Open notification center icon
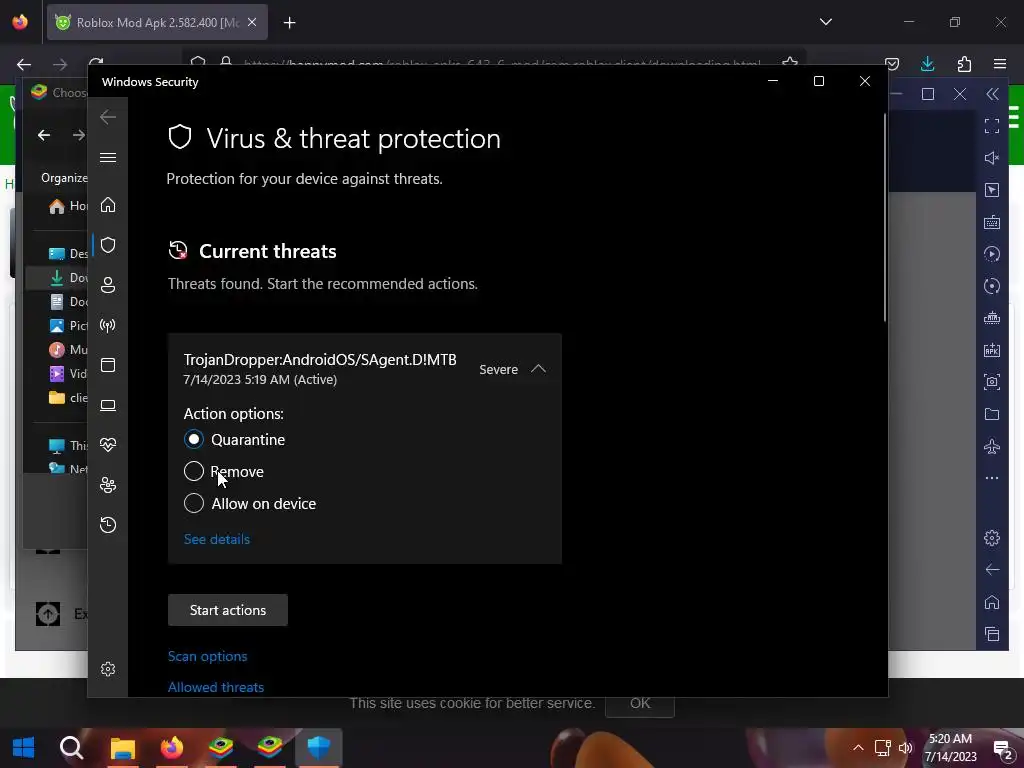The image size is (1024, 768). [1002, 748]
